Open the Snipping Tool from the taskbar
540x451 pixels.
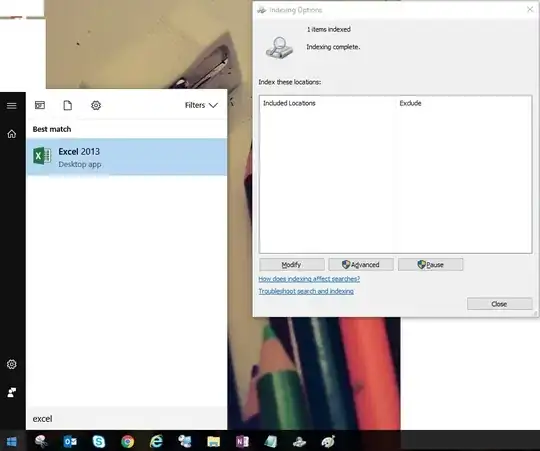tap(41, 441)
